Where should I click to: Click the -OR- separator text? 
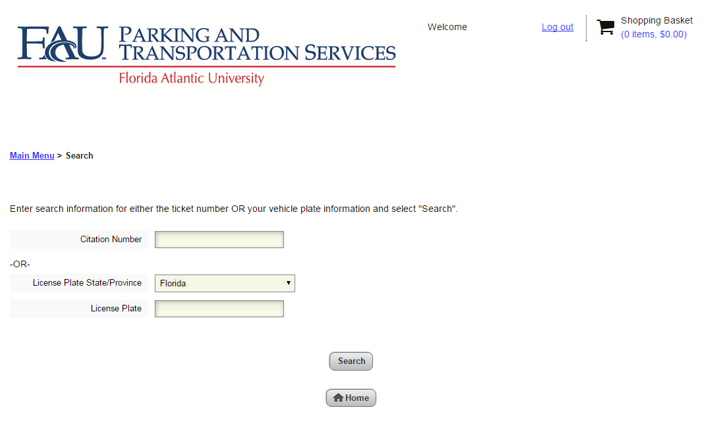click(x=20, y=264)
